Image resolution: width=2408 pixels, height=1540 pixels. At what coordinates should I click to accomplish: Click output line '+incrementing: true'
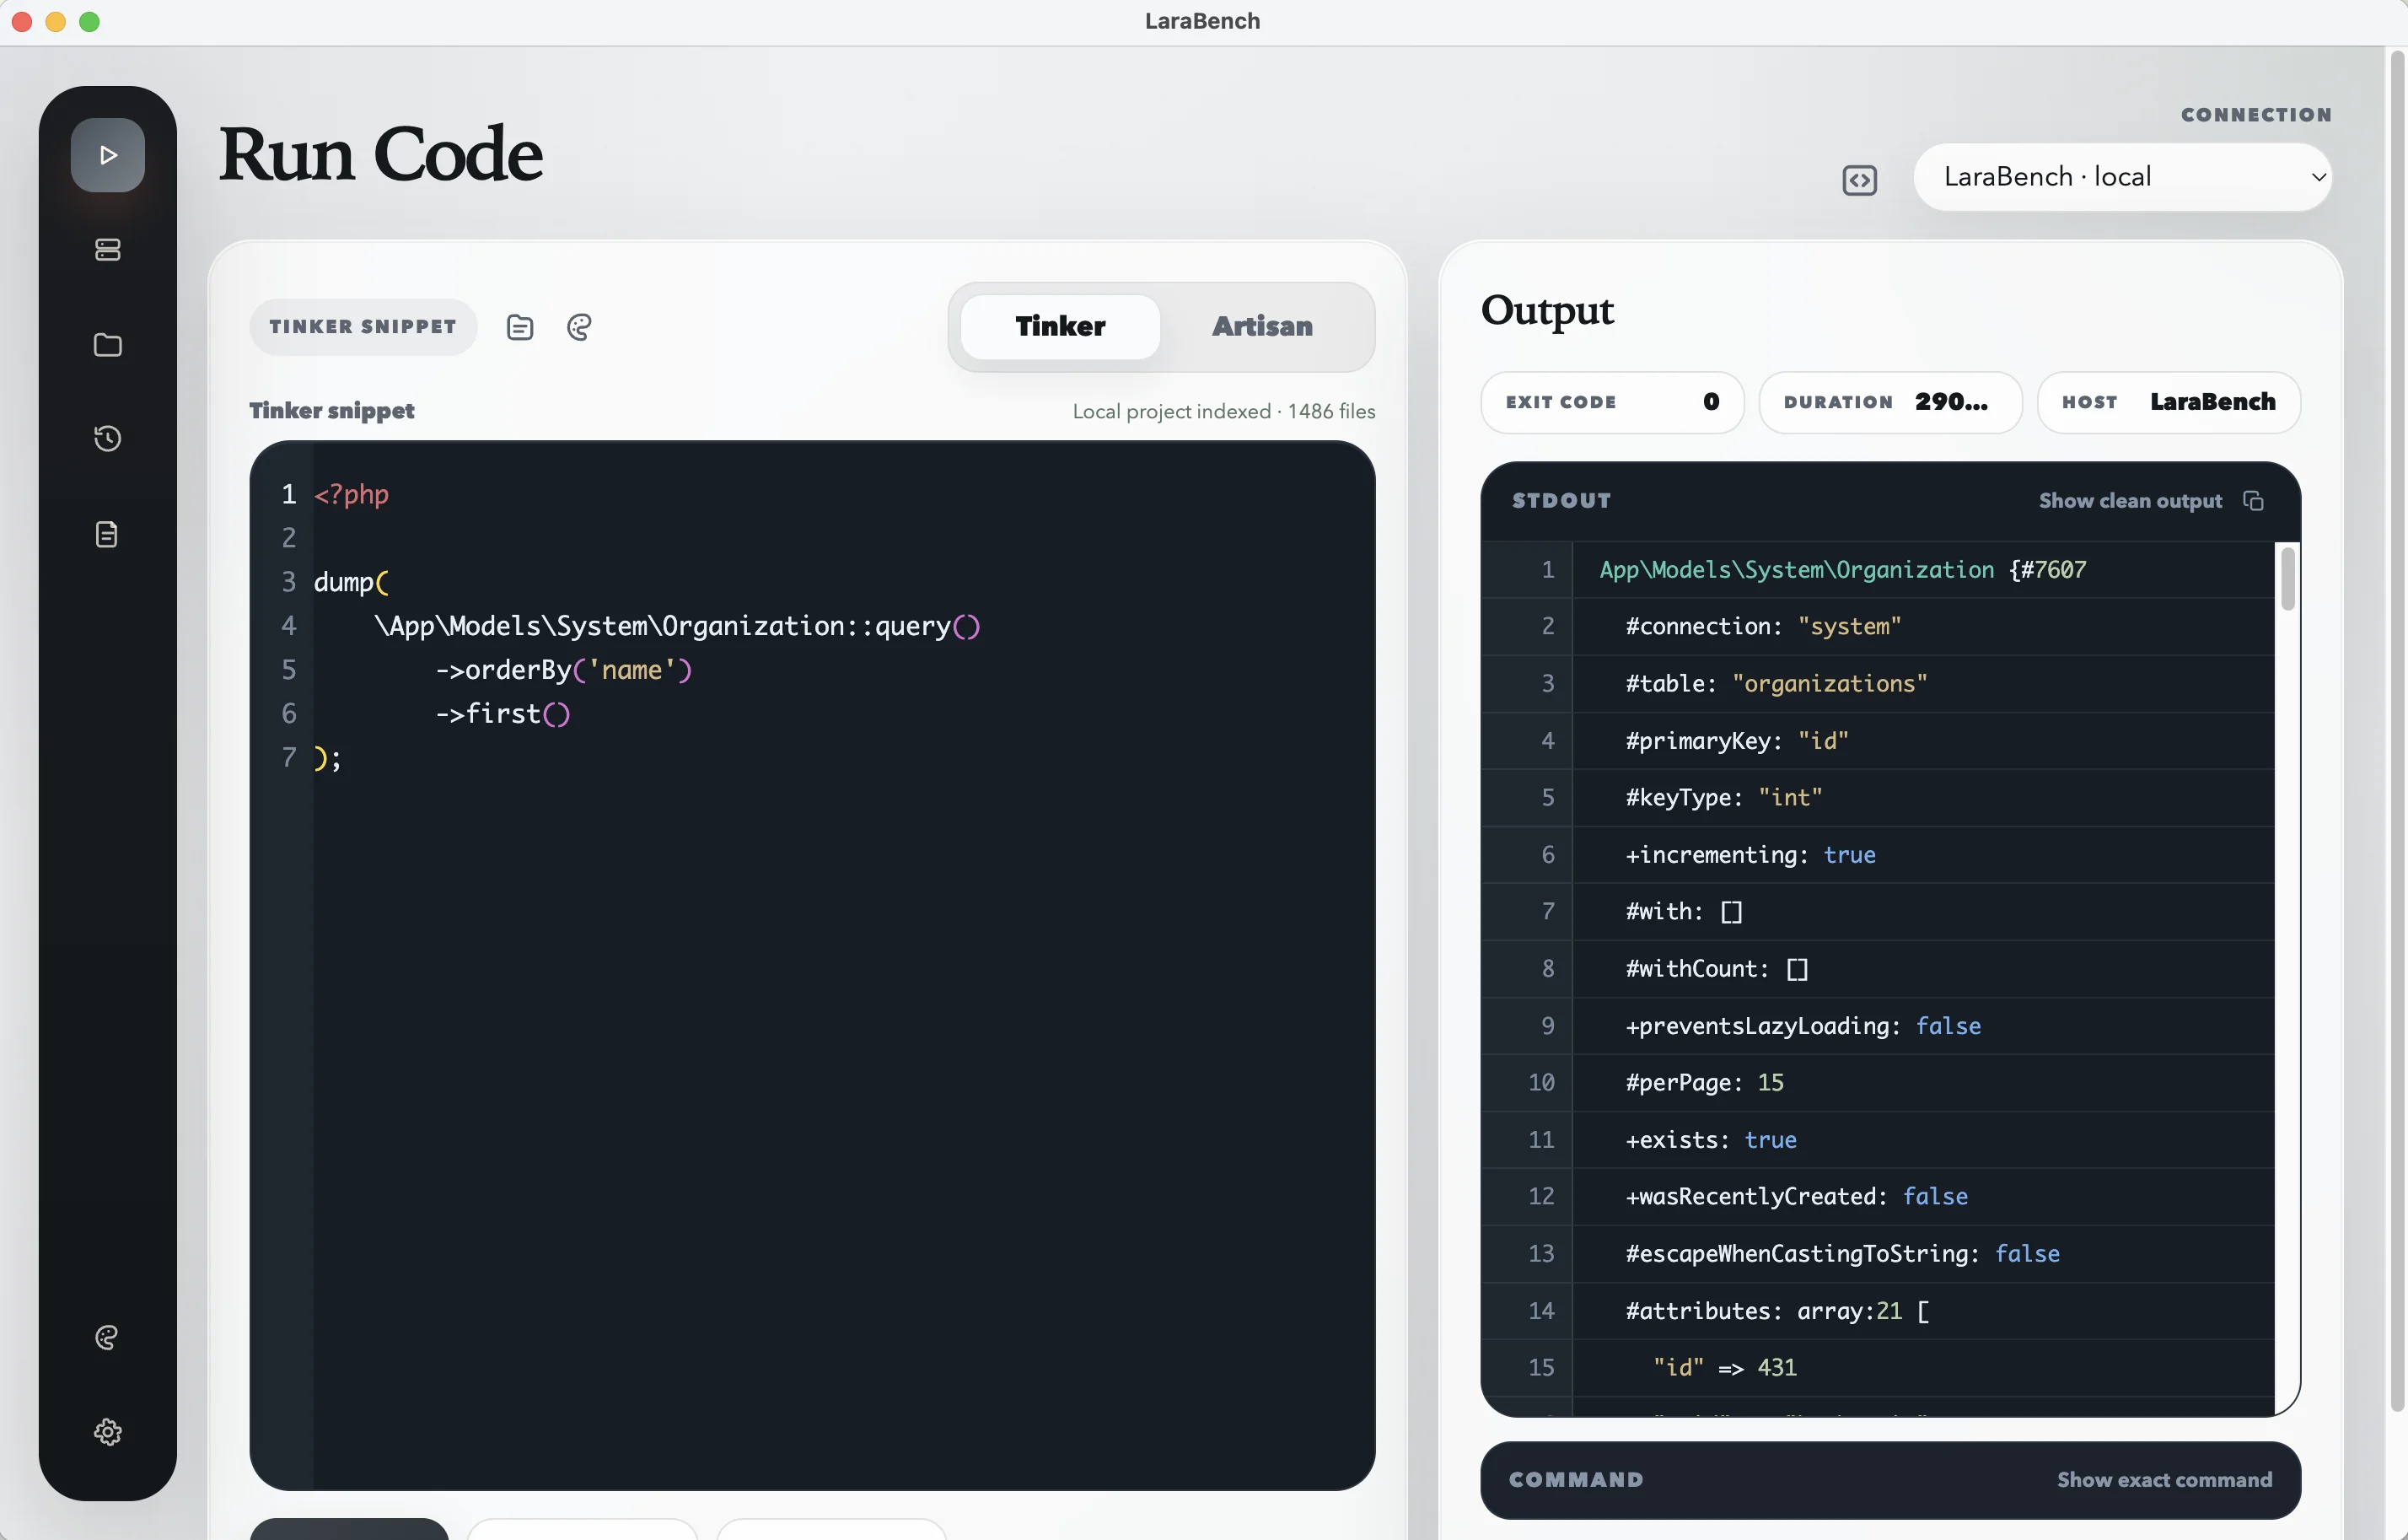point(1750,854)
